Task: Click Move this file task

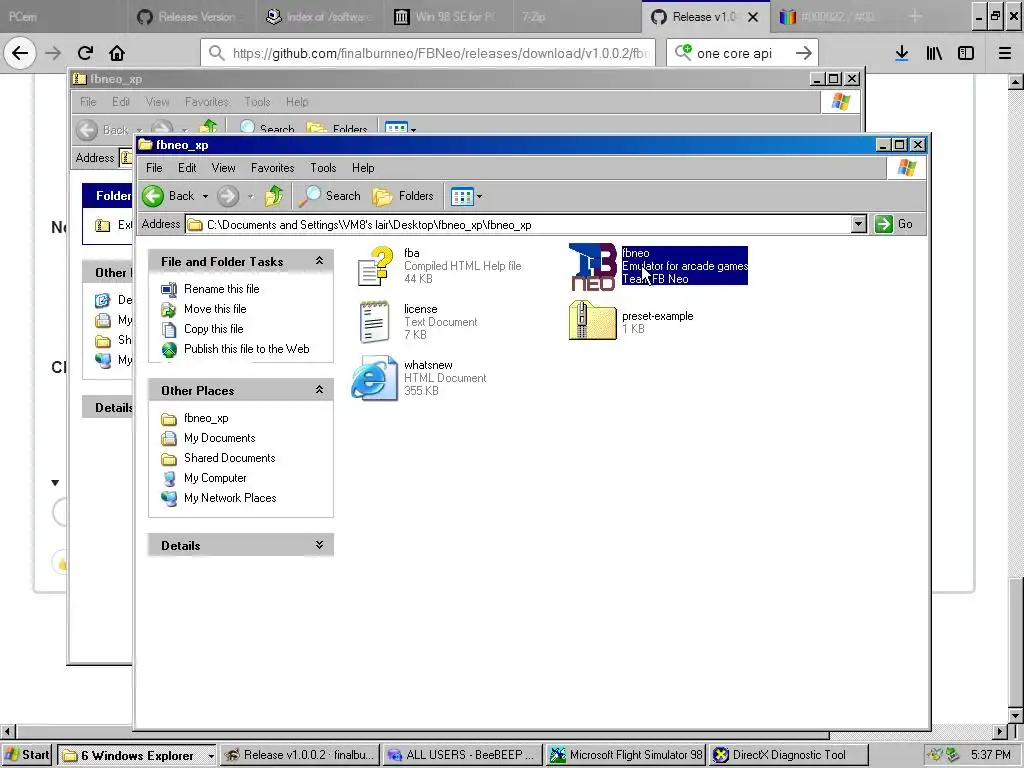Action: pos(215,309)
